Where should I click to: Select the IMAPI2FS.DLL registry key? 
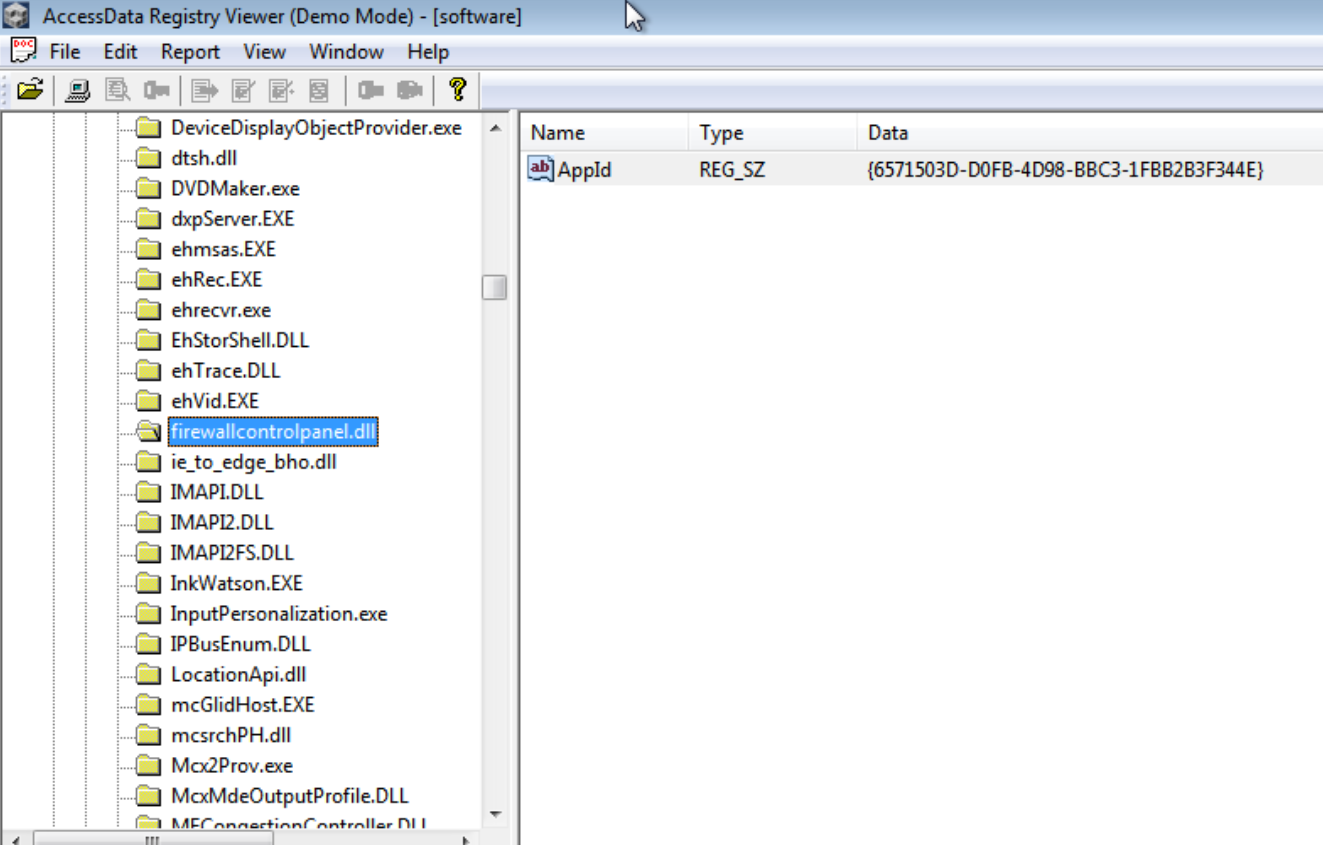[x=232, y=553]
